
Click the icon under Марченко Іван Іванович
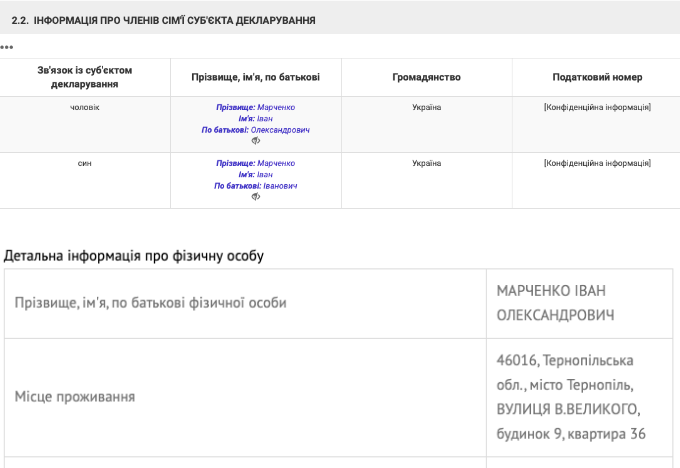(x=256, y=197)
